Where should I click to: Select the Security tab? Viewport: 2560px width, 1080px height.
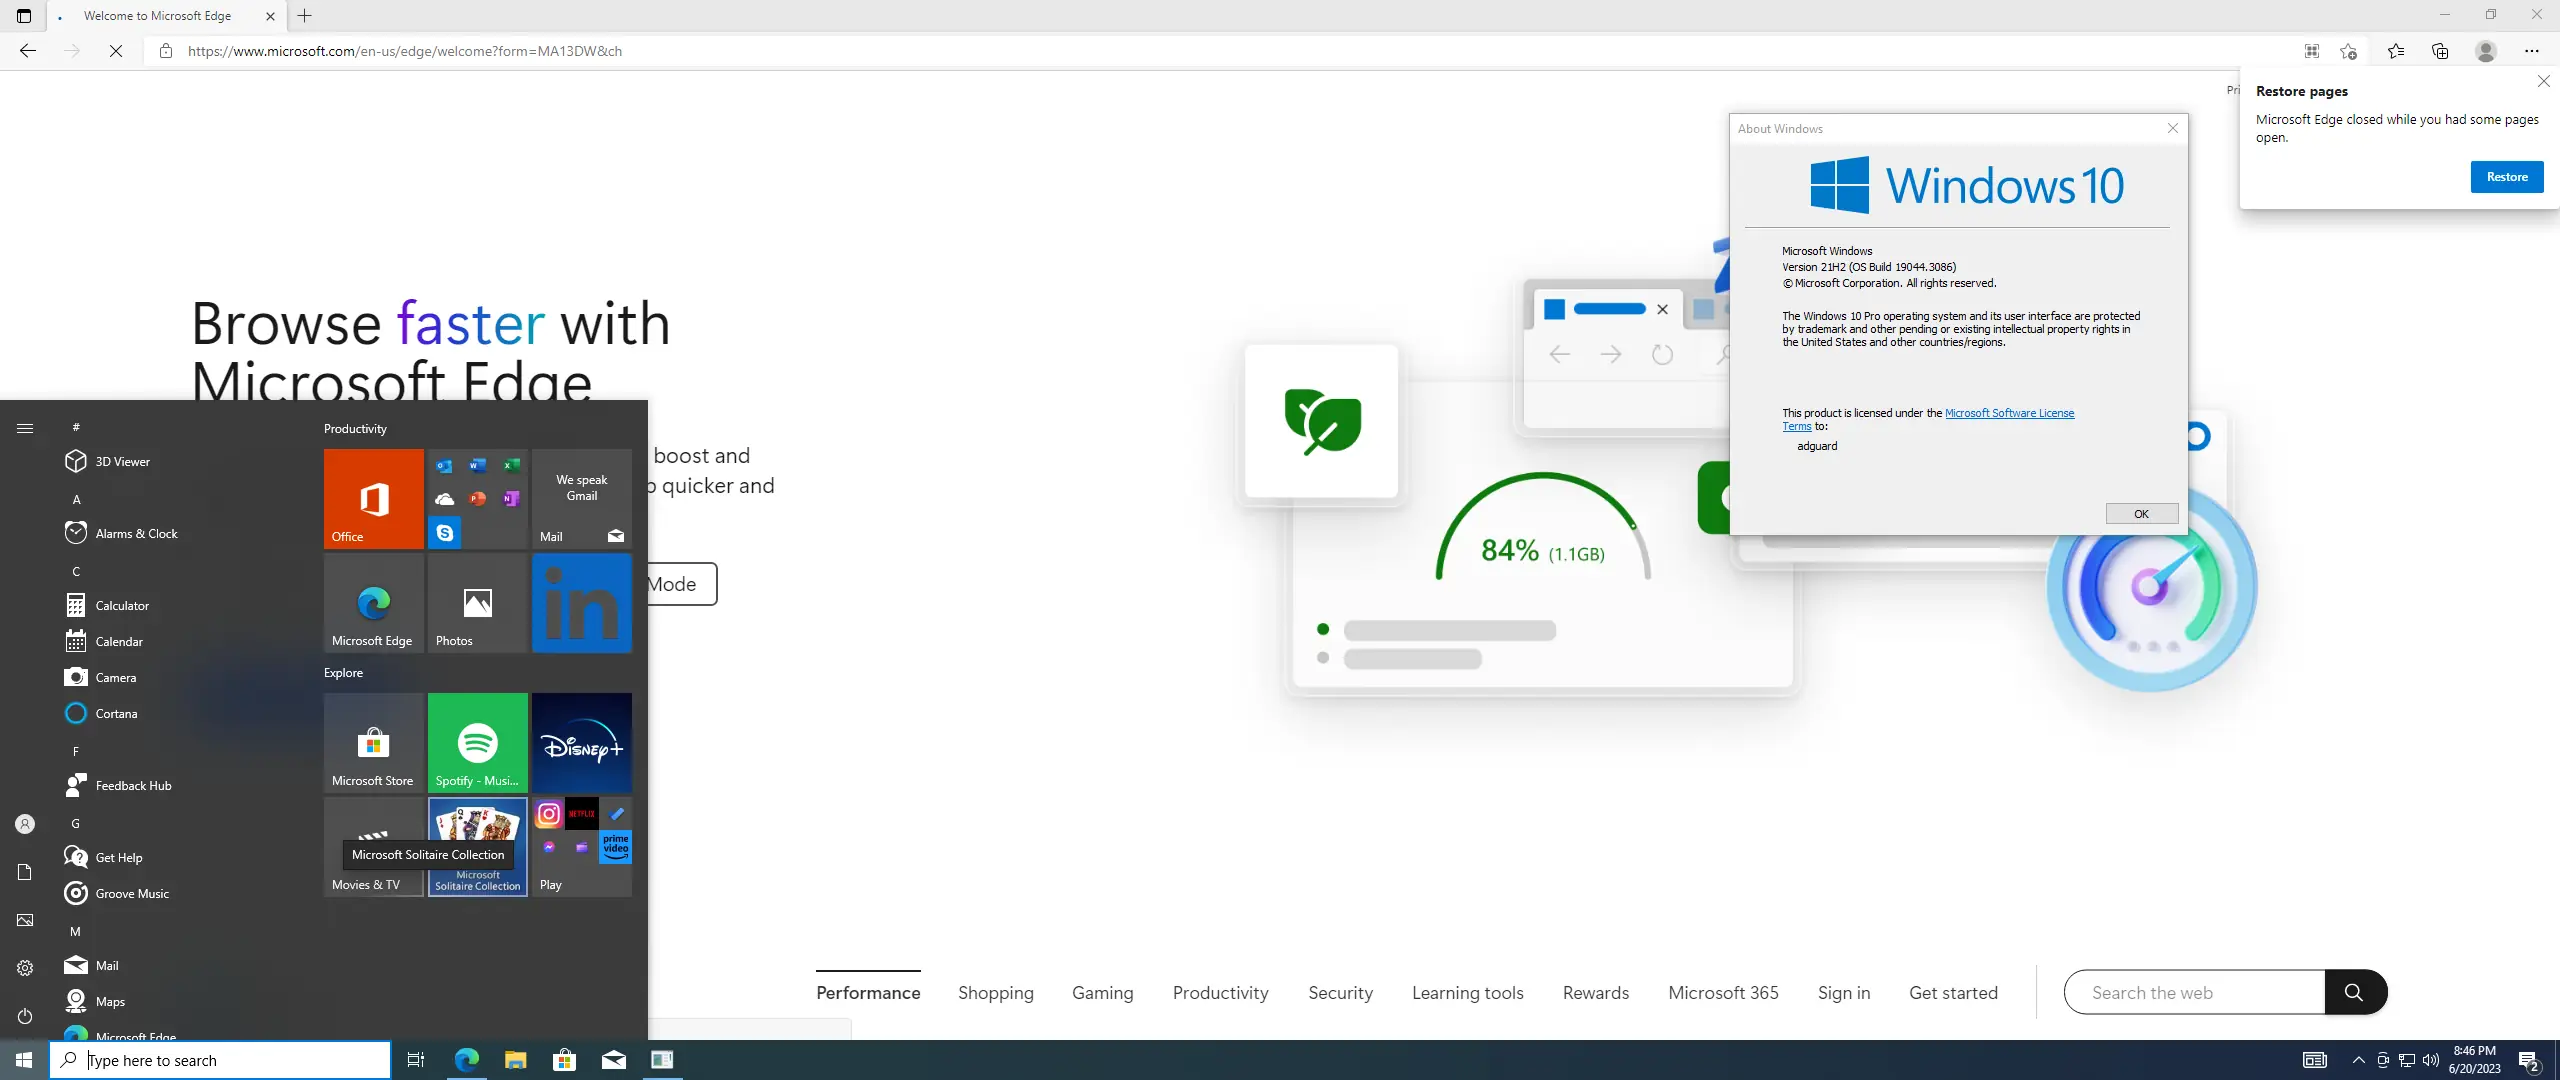coord(1340,993)
